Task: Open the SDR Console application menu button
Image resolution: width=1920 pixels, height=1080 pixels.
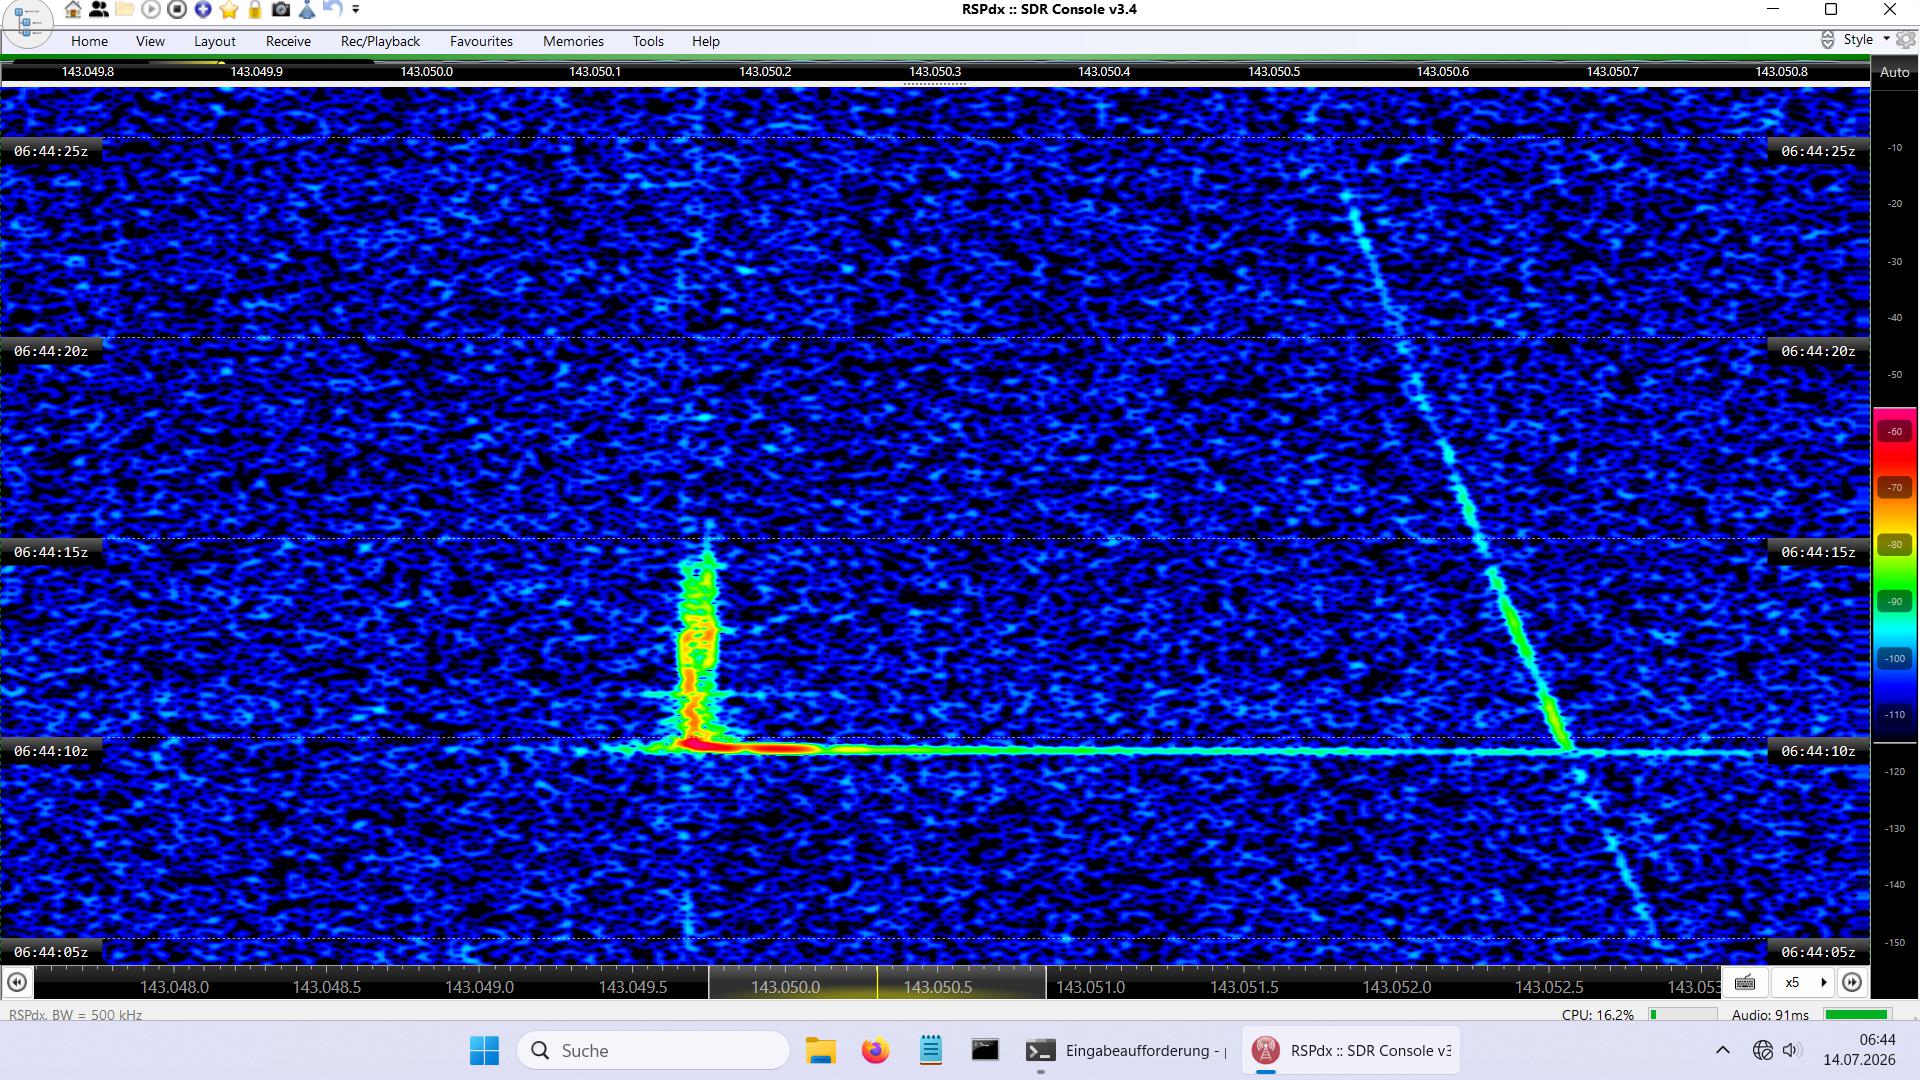Action: pyautogui.click(x=27, y=22)
